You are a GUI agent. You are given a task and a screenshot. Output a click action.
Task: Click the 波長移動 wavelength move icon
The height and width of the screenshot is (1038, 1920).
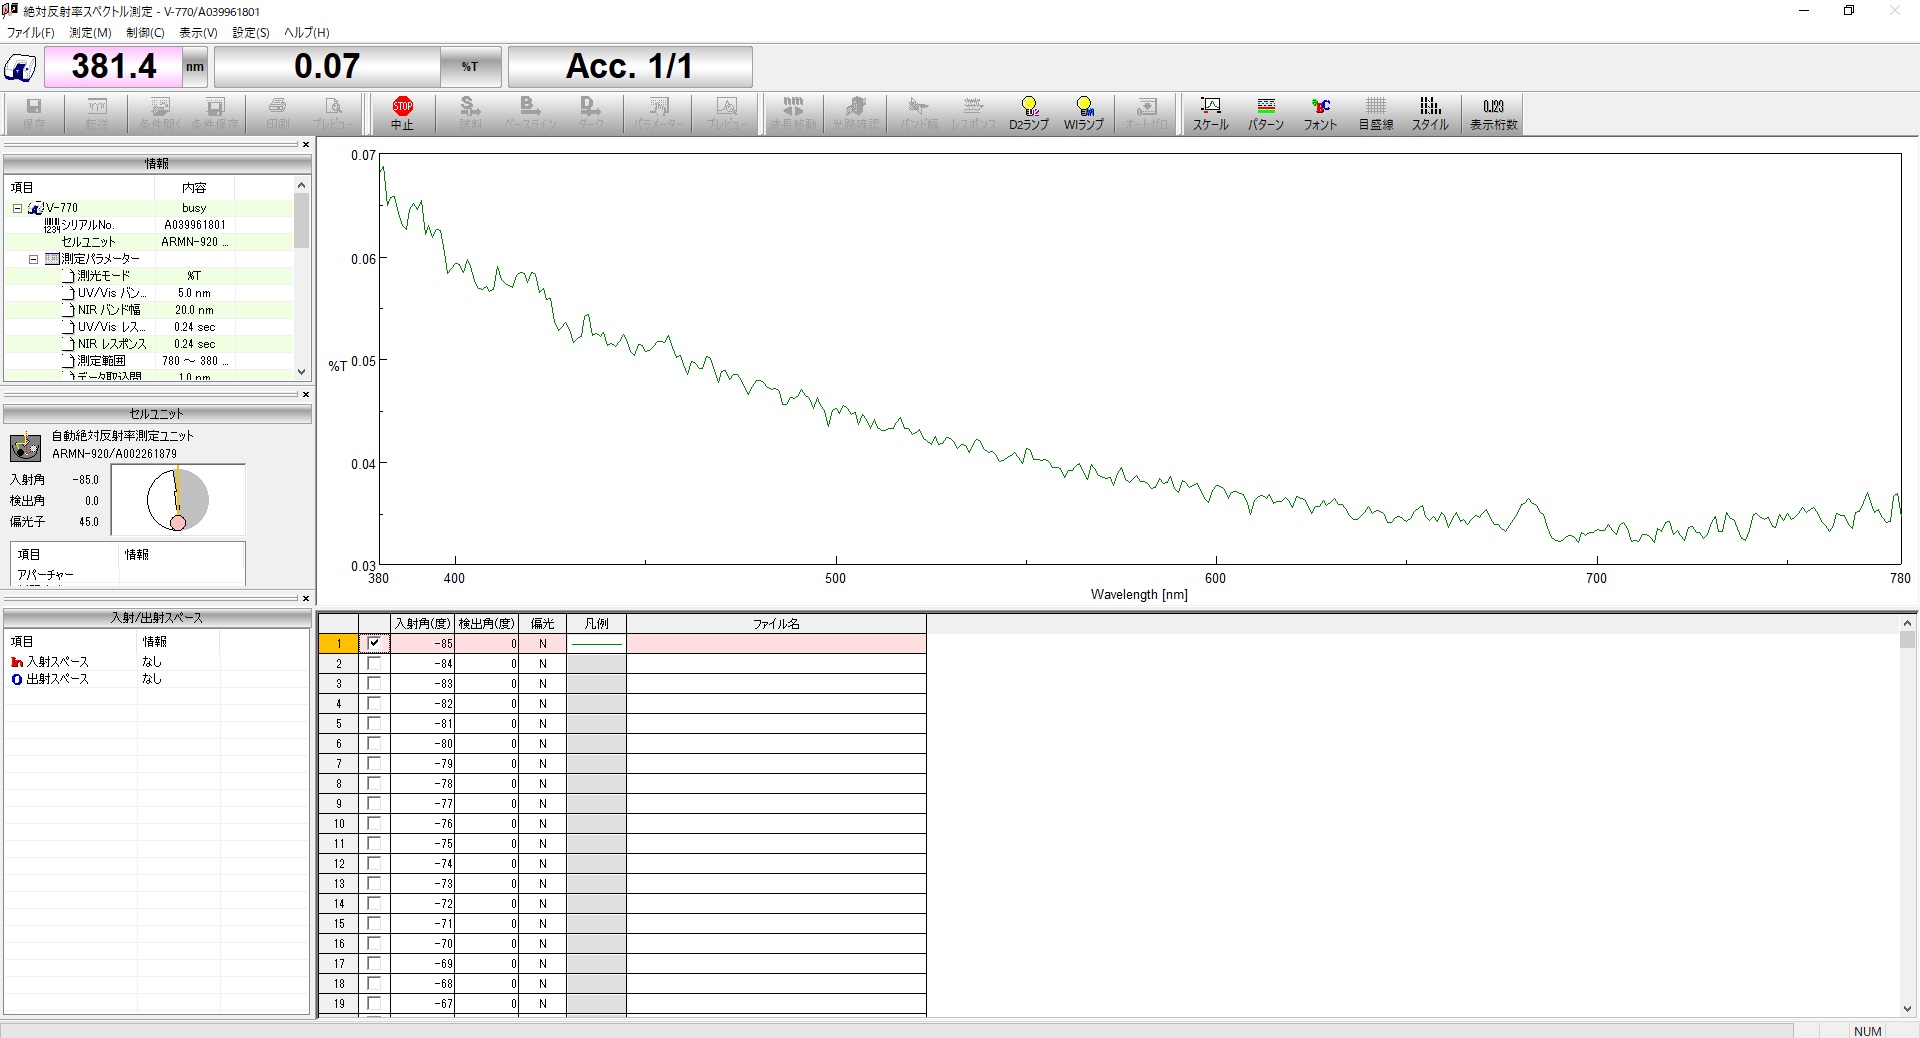[793, 114]
